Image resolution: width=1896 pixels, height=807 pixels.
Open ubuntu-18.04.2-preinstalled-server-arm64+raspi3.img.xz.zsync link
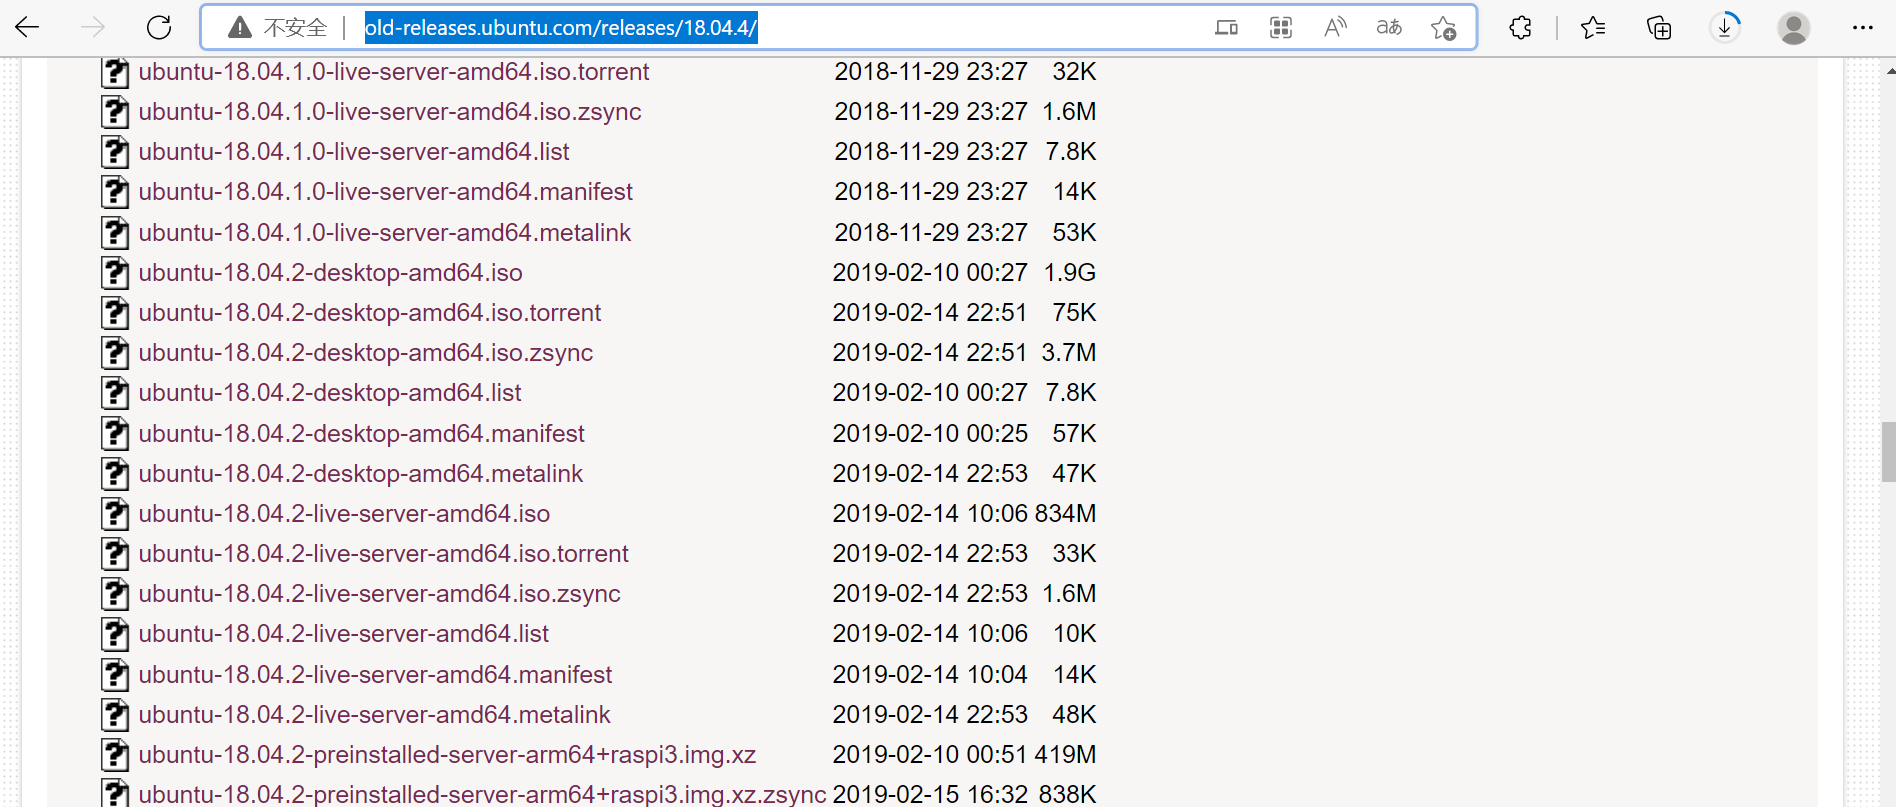[483, 794]
